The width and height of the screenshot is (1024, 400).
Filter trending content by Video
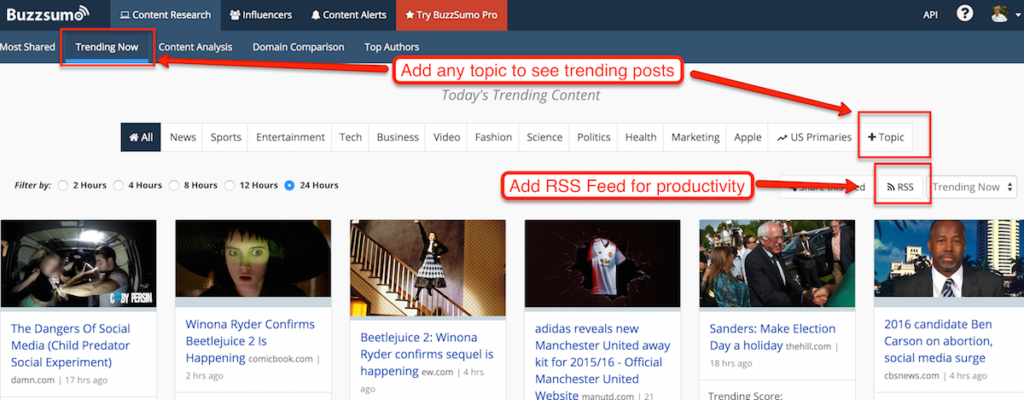447,137
